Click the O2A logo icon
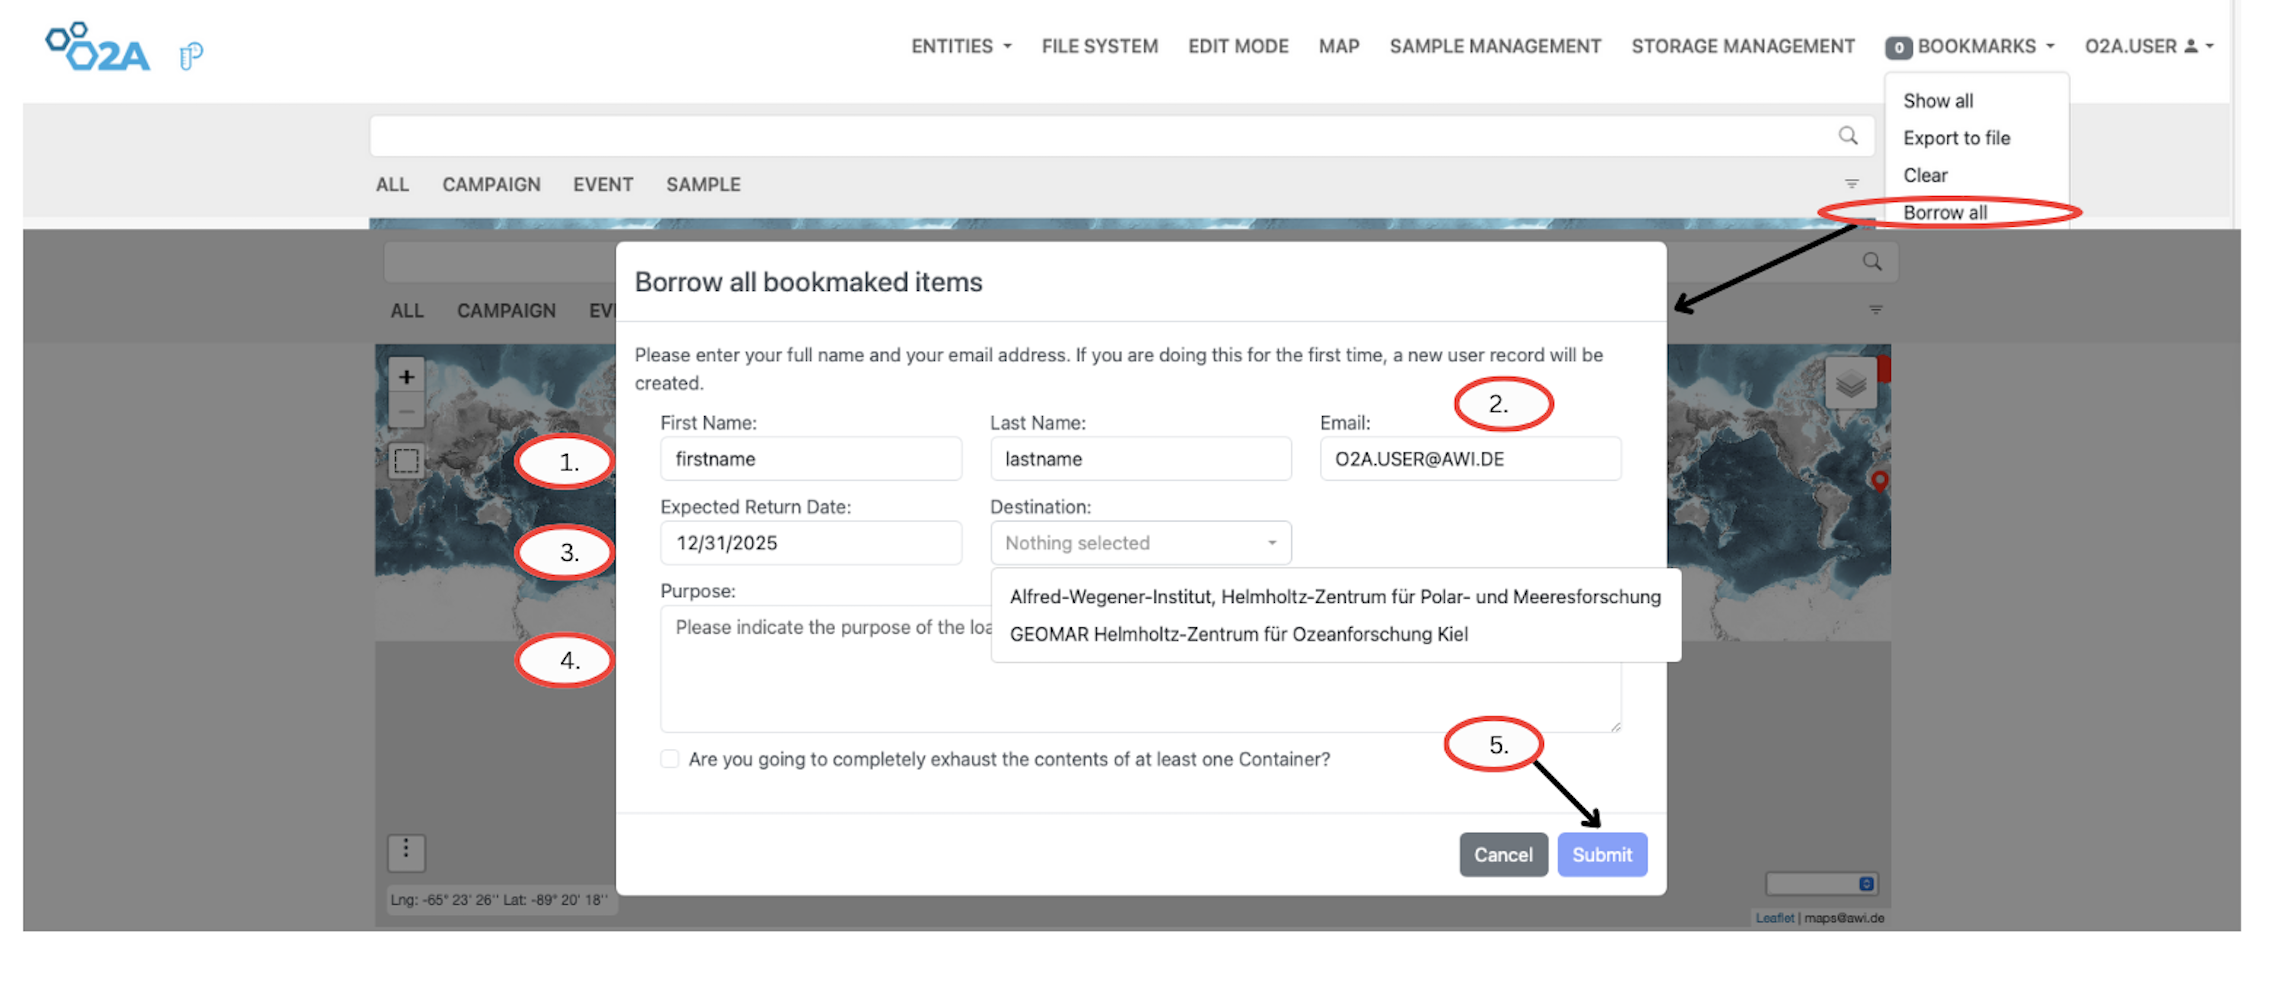The image size is (2280, 986). click(98, 47)
